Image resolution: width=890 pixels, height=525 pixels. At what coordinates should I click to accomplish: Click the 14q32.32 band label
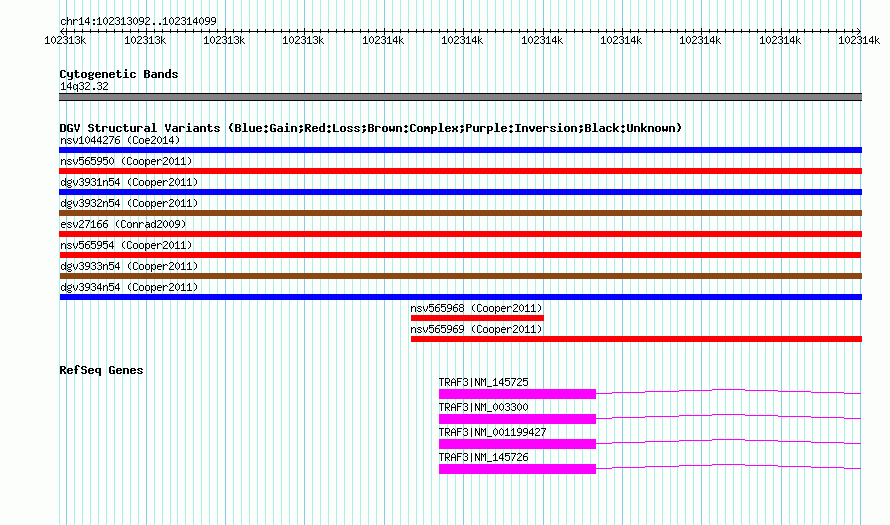tap(84, 86)
